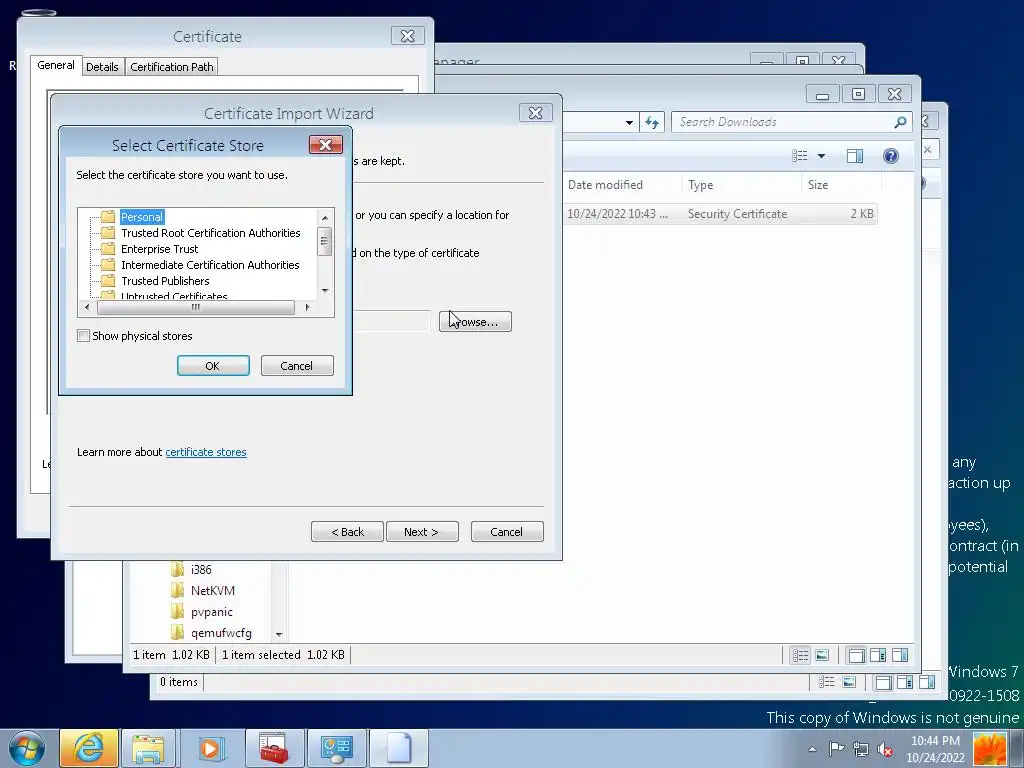Click the Trusted Publishers folder icon
This screenshot has height=768, width=1024.
108,281
